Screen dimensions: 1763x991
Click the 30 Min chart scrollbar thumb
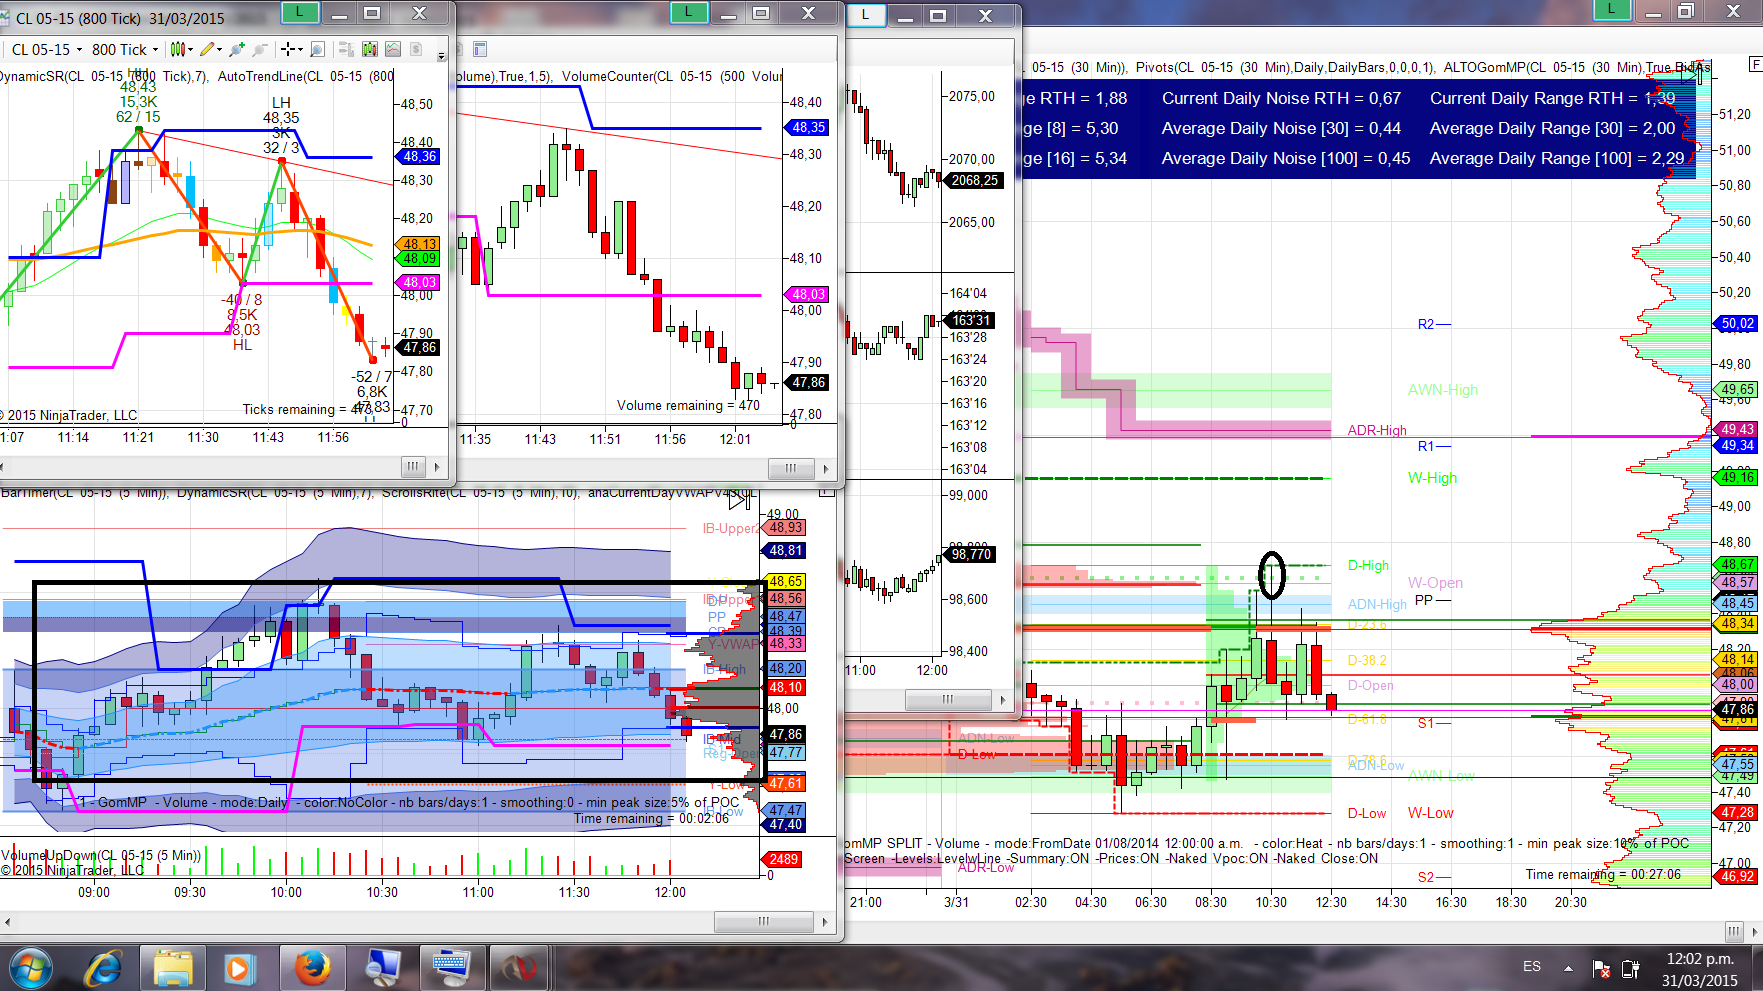click(x=1734, y=931)
